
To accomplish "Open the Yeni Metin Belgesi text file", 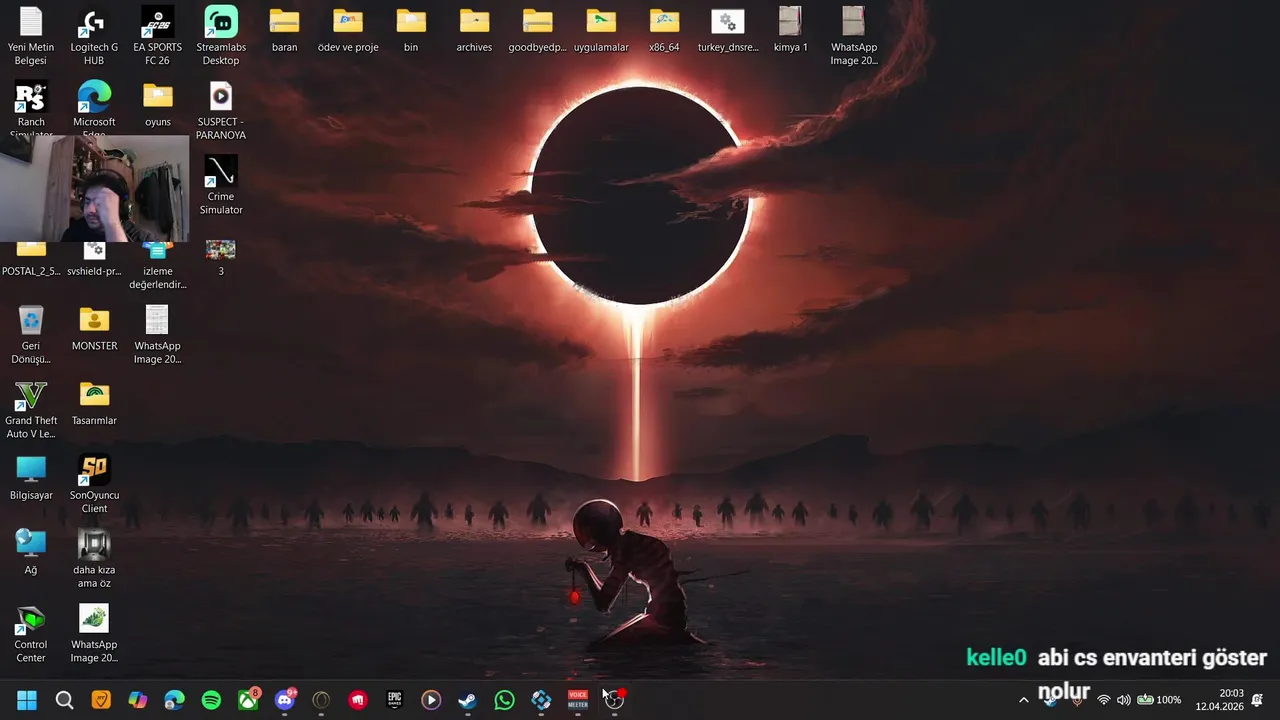I will pos(31,36).
